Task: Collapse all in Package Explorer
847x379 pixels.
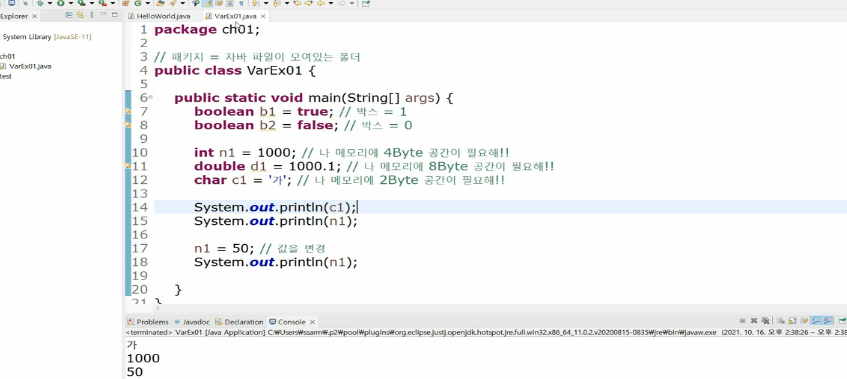Action: 69,15
